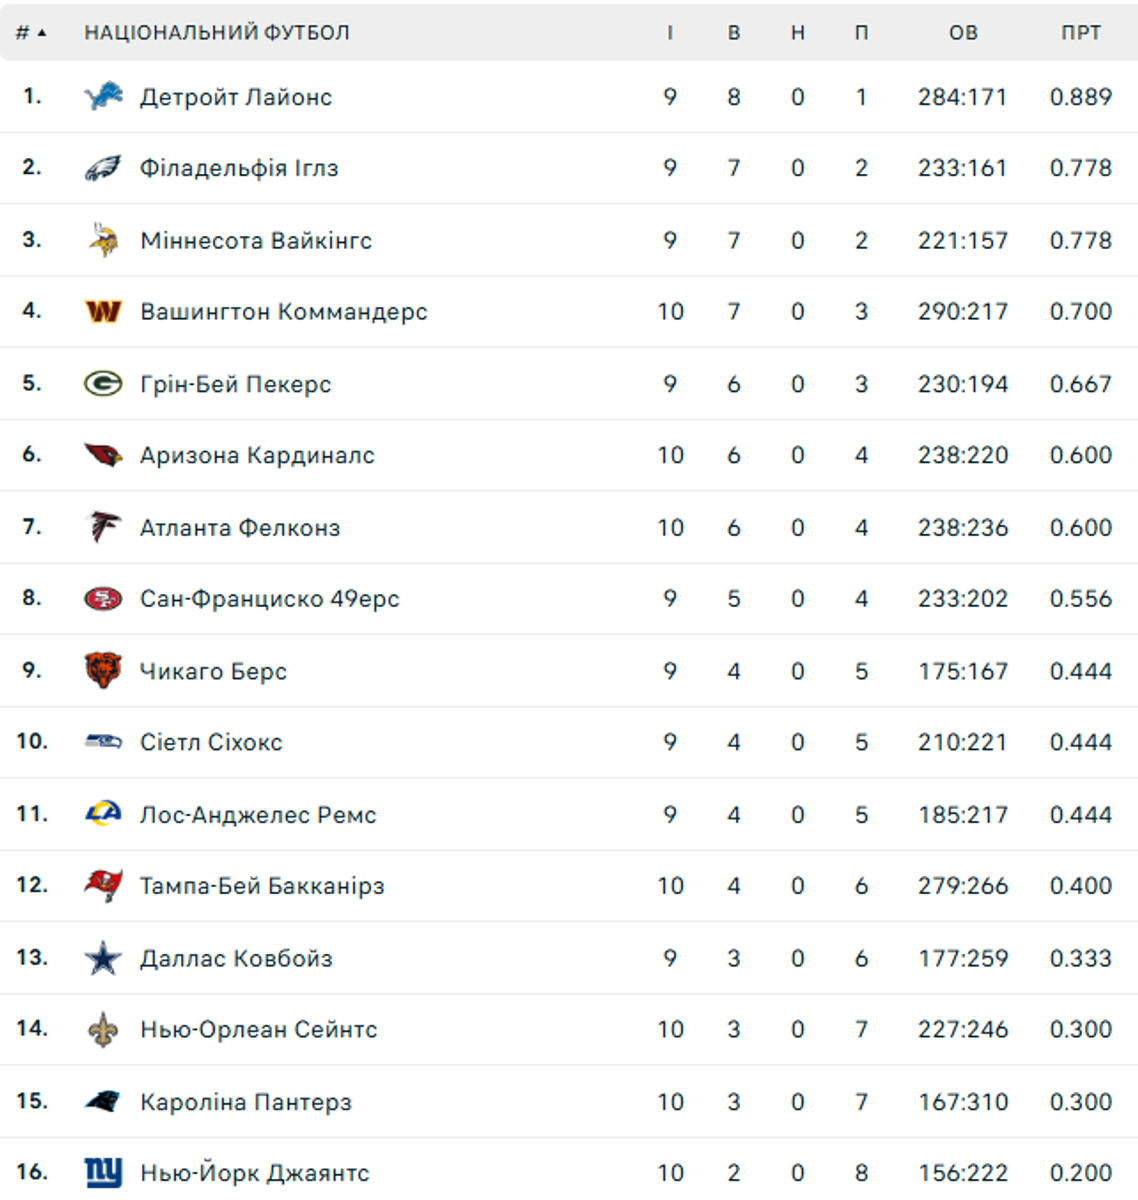Click the В wins column header
Screen dimensions: 1138x1200
pos(734,33)
